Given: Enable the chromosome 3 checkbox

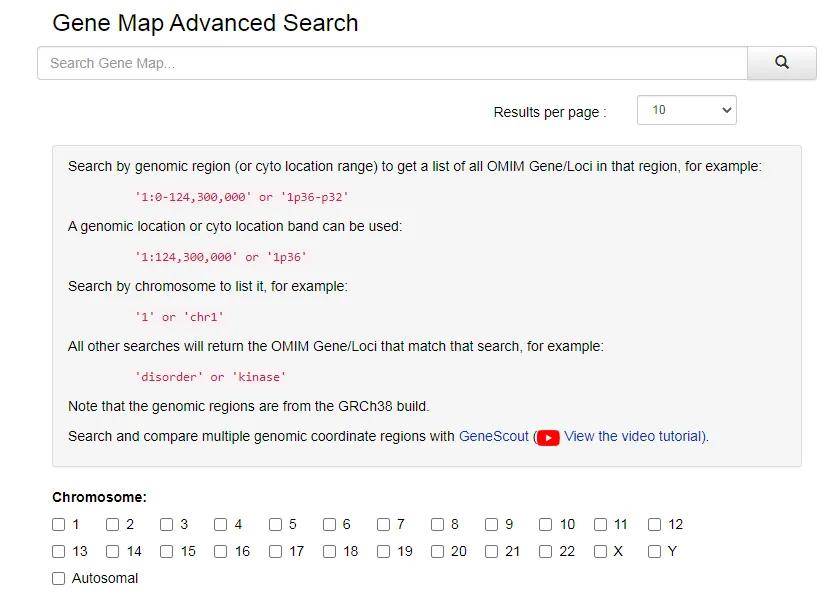Looking at the screenshot, I should (x=167, y=524).
